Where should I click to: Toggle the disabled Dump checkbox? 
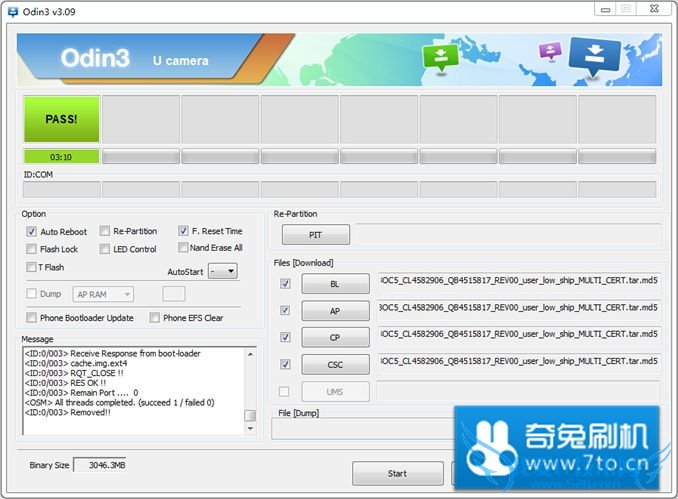[x=31, y=294]
